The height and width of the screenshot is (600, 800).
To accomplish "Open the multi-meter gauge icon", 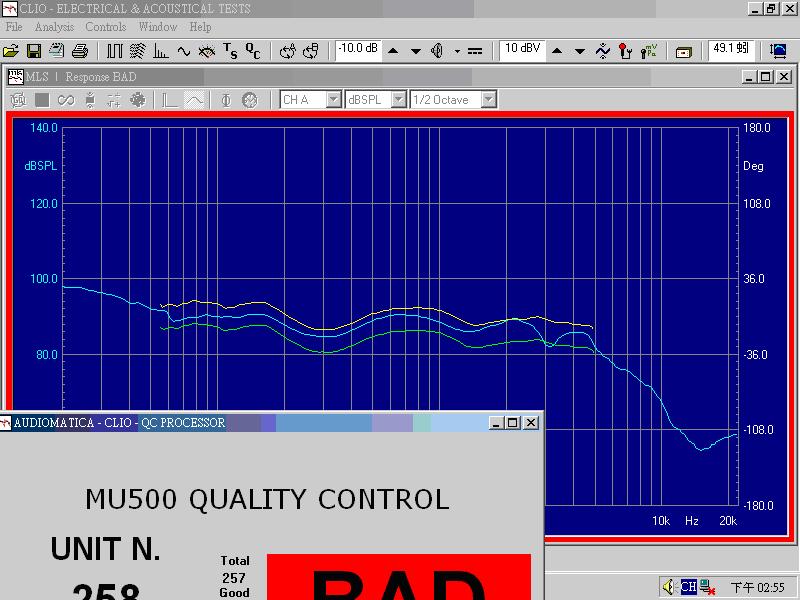I will (x=207, y=51).
